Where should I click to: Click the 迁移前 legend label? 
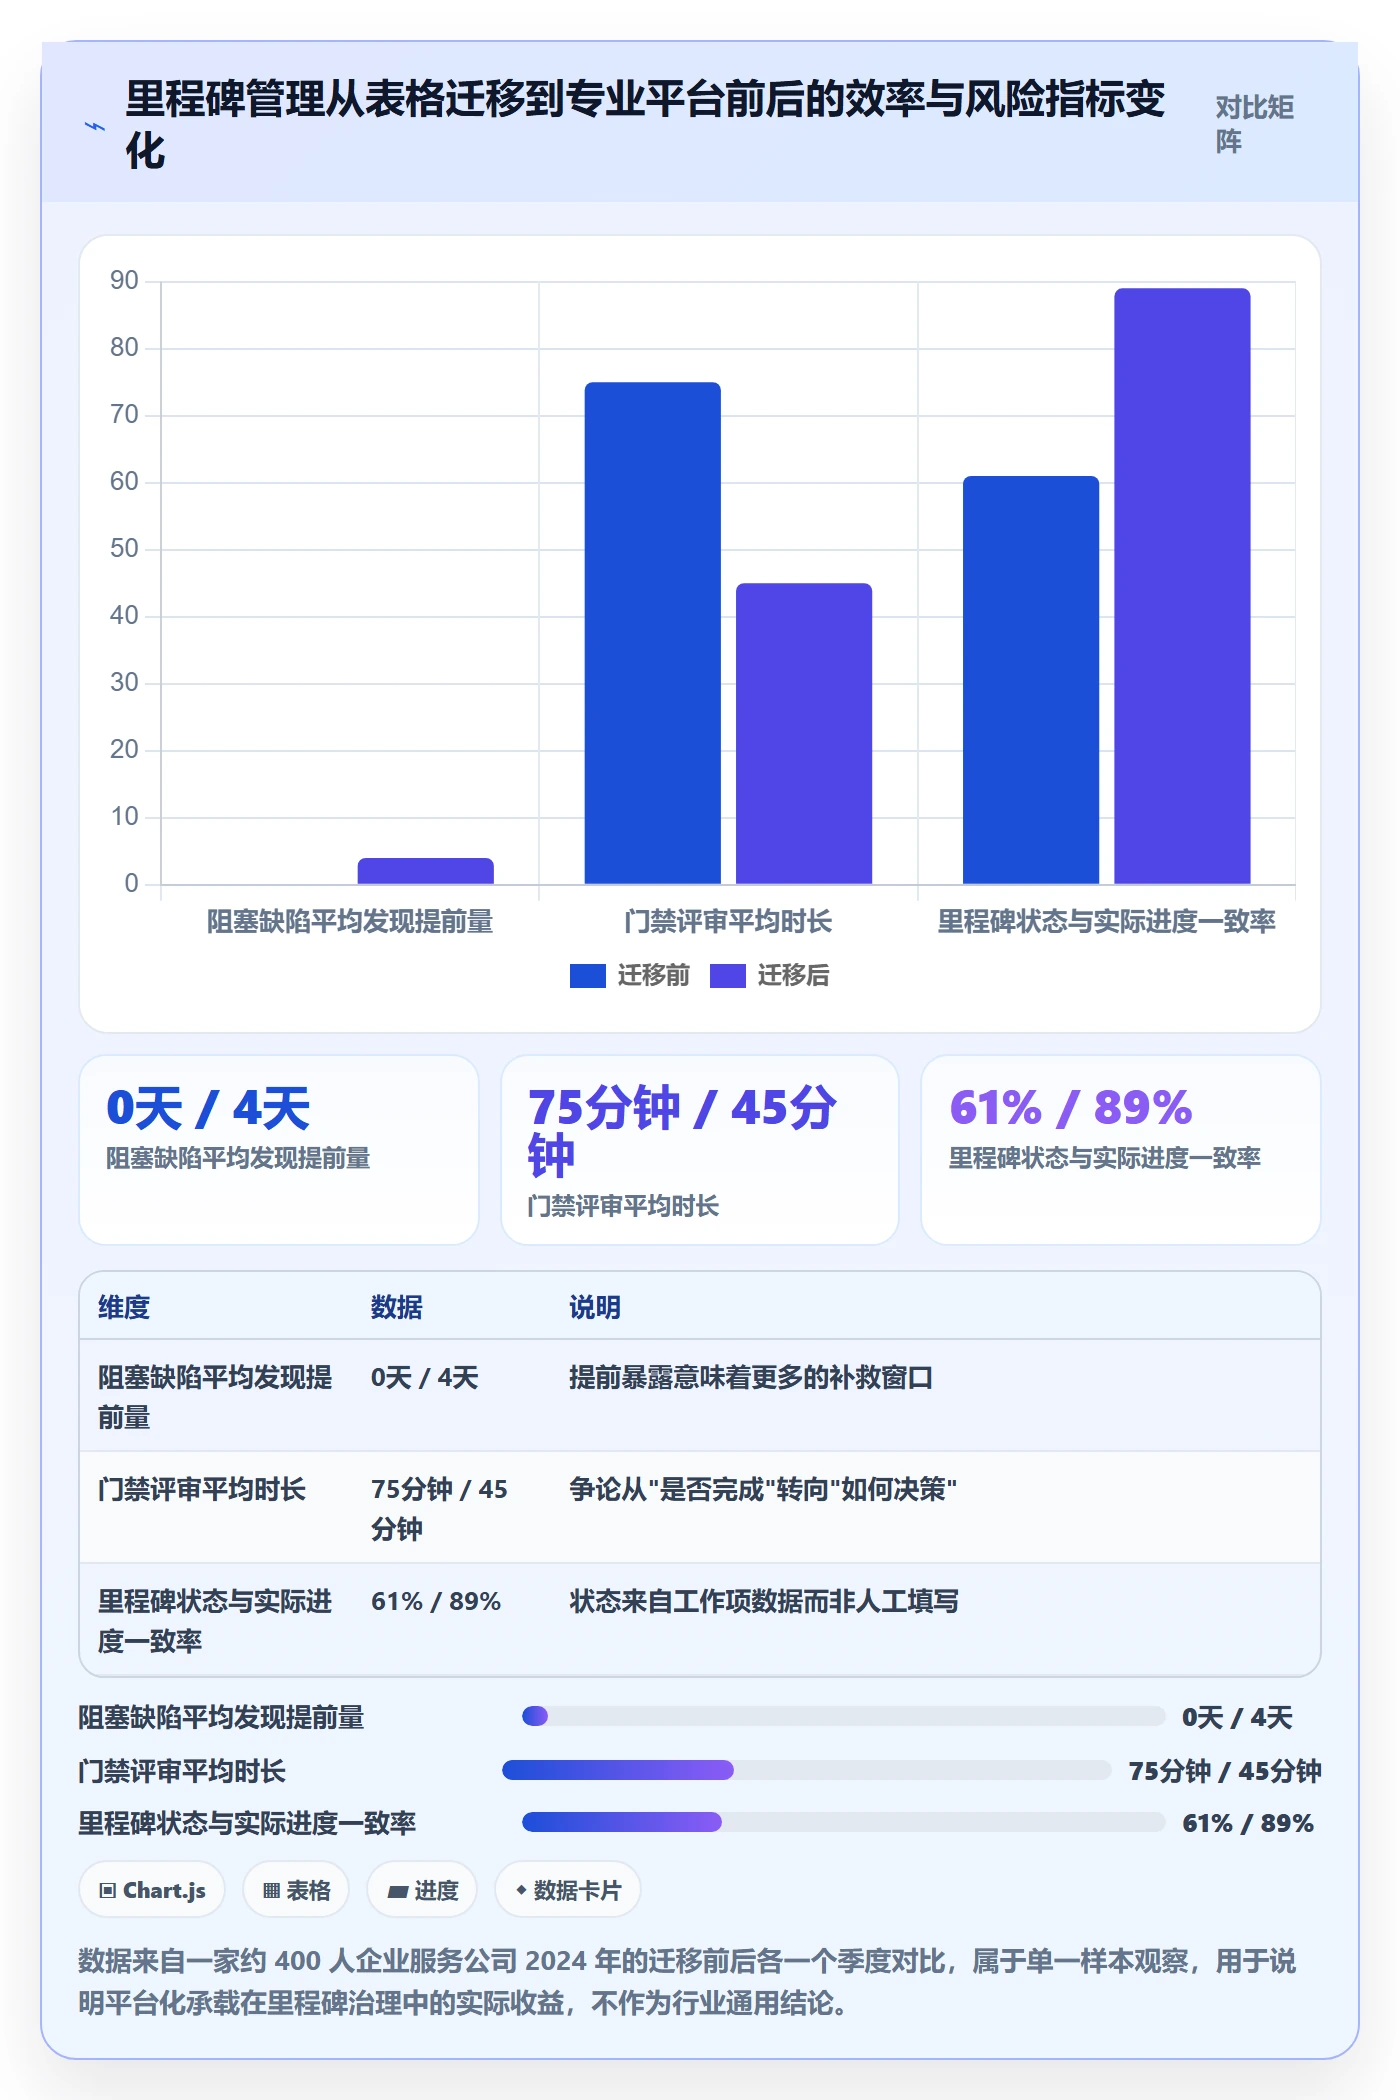point(653,976)
